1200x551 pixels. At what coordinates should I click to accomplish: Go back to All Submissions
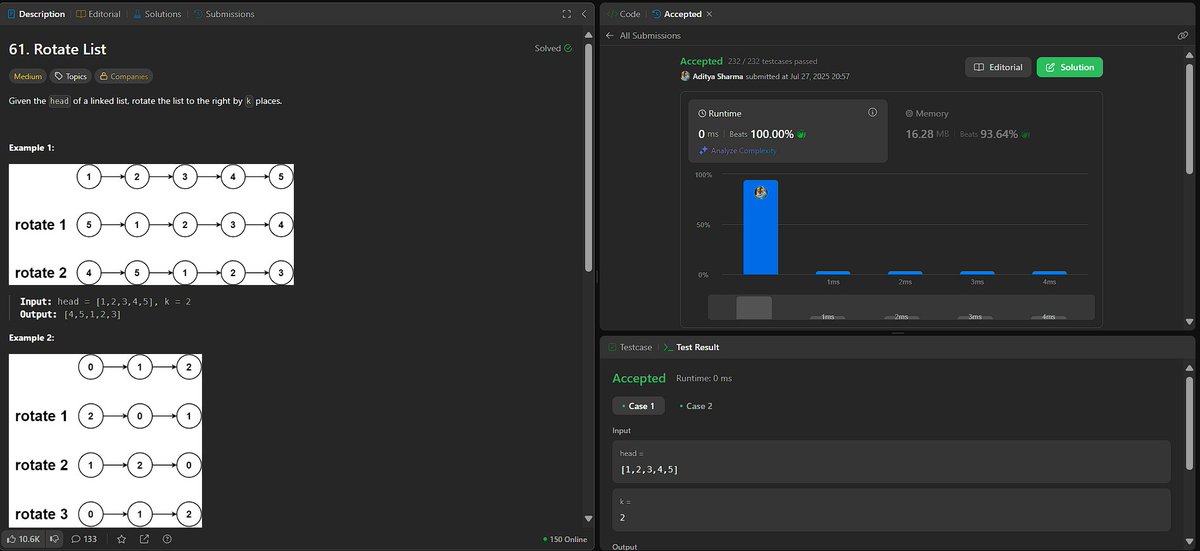tap(643, 35)
